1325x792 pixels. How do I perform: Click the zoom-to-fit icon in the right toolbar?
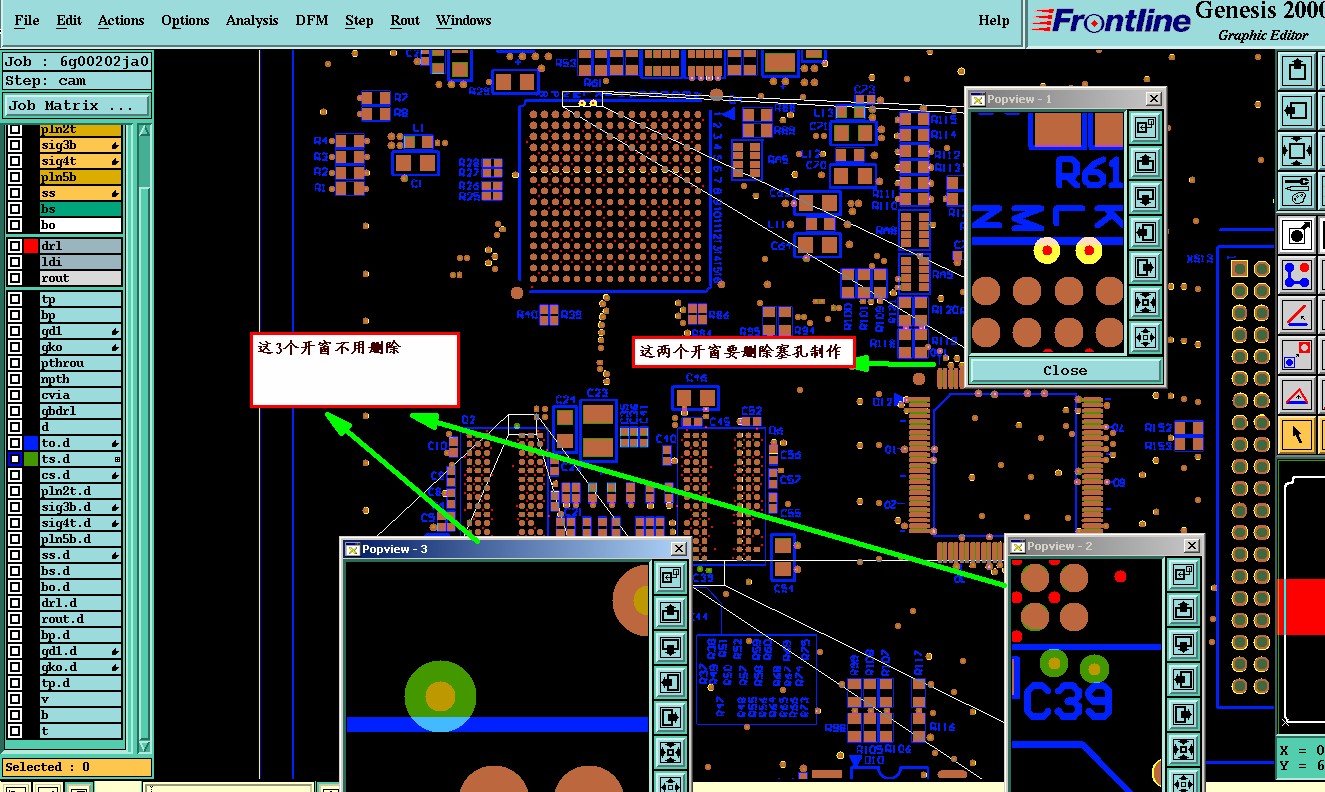point(1297,150)
